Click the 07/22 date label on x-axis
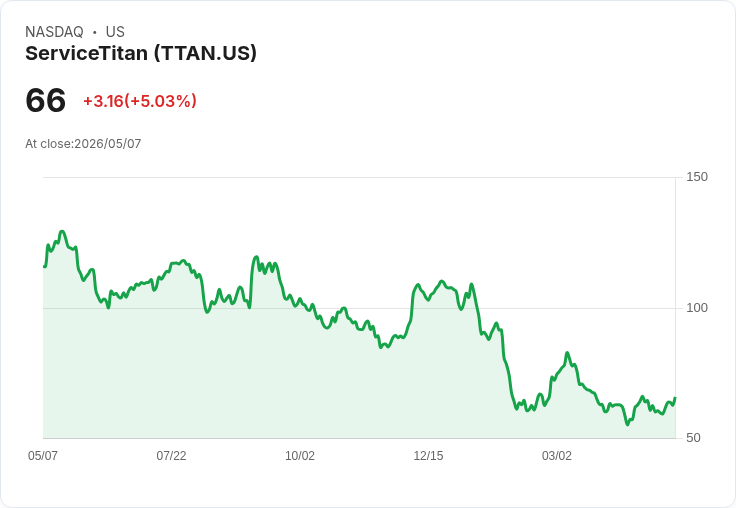 (171, 456)
